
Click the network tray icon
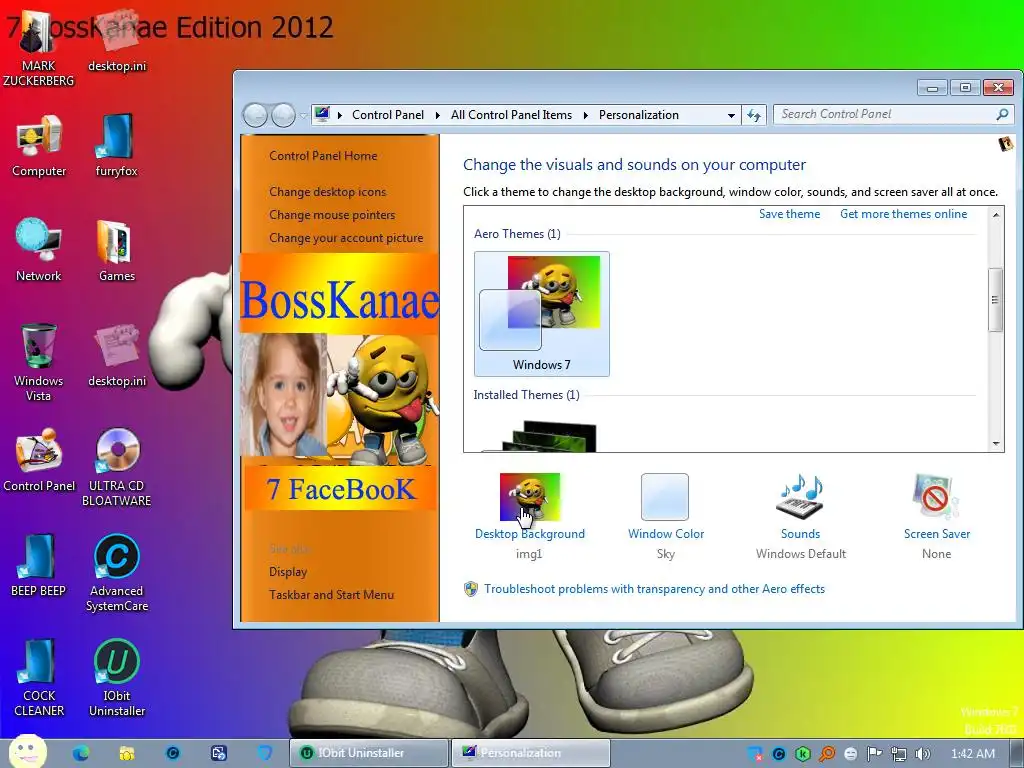pyautogui.click(x=899, y=754)
